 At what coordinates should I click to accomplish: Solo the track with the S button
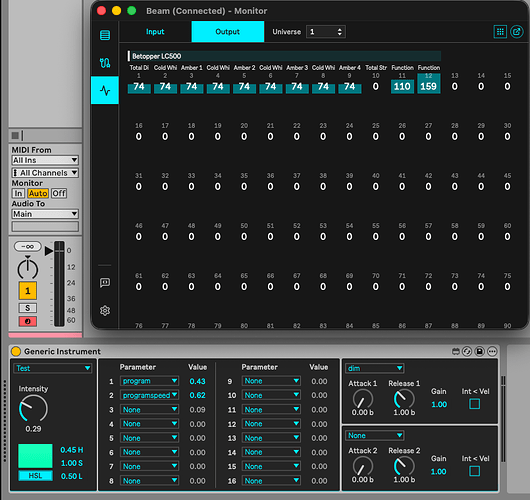click(28, 308)
